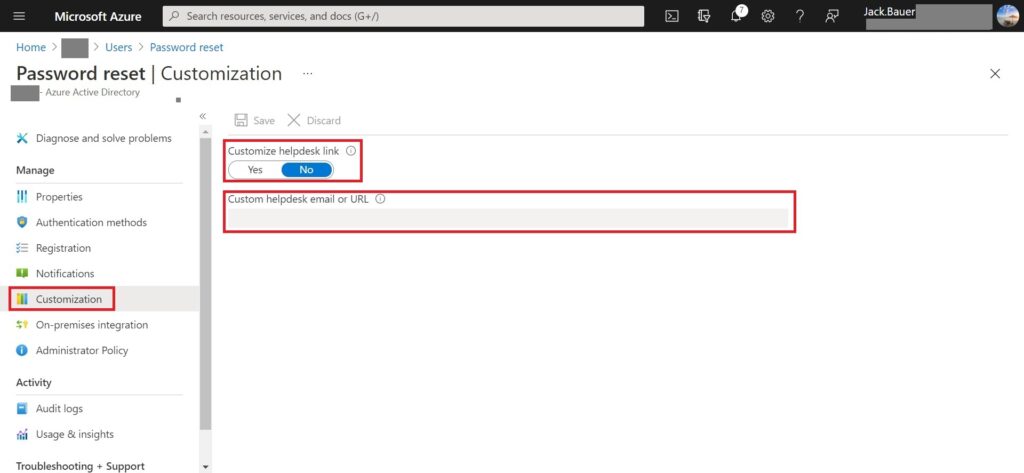The image size is (1024, 473).
Task: Open Authentication methods menu item
Action: pyautogui.click(x=91, y=222)
